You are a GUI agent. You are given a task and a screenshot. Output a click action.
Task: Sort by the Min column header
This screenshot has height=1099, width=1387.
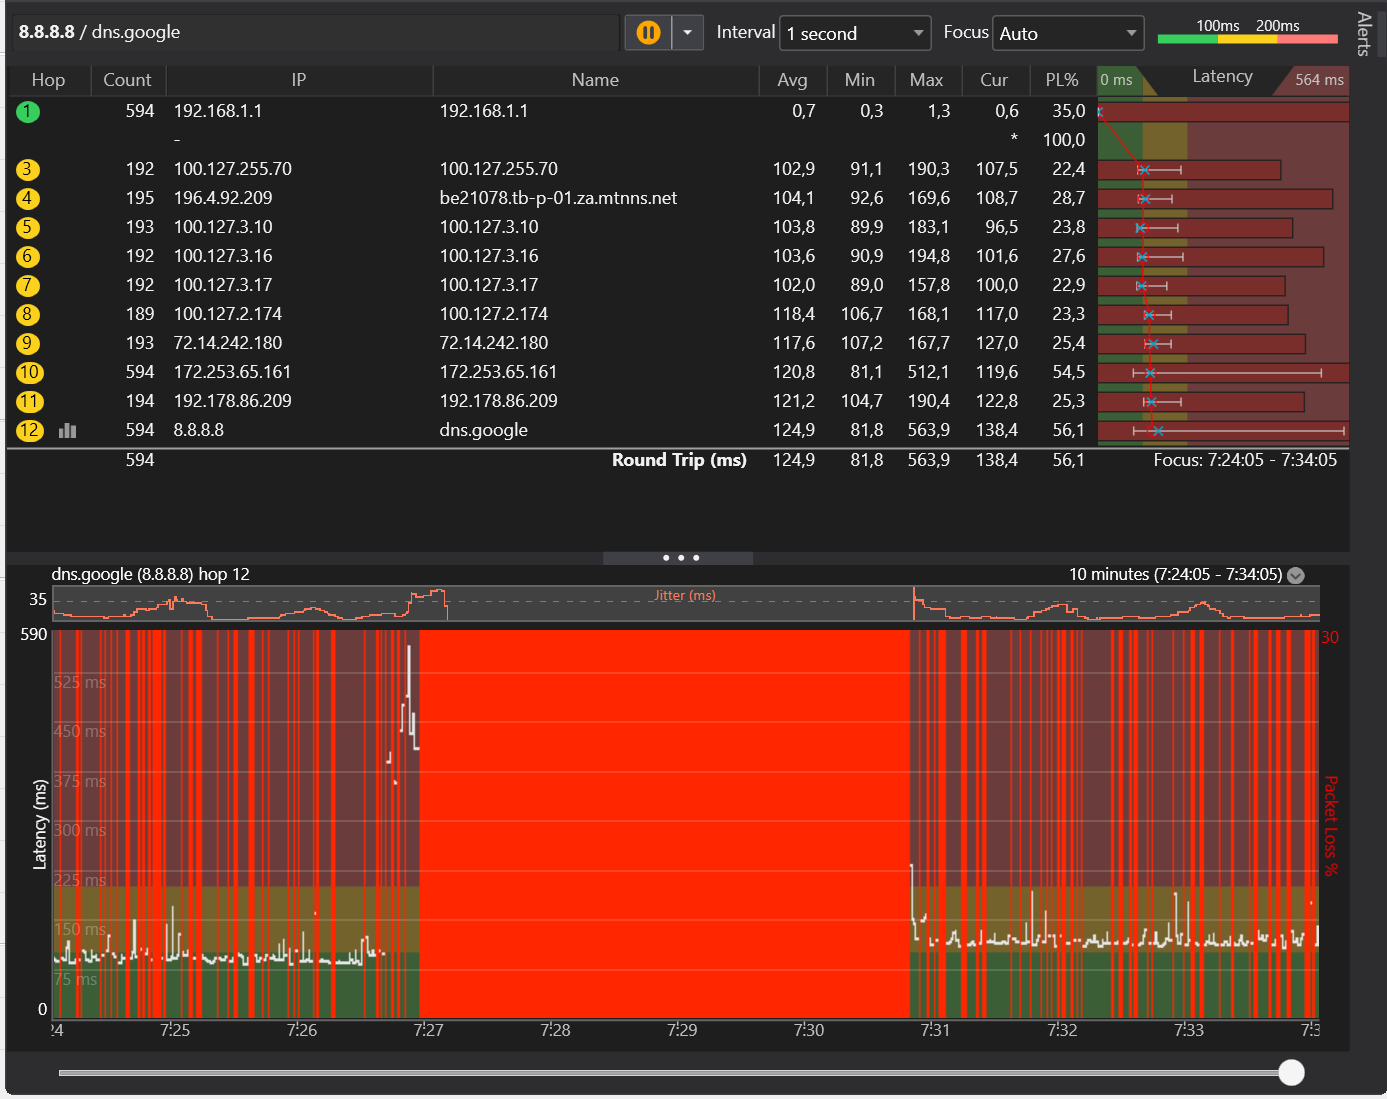point(860,80)
